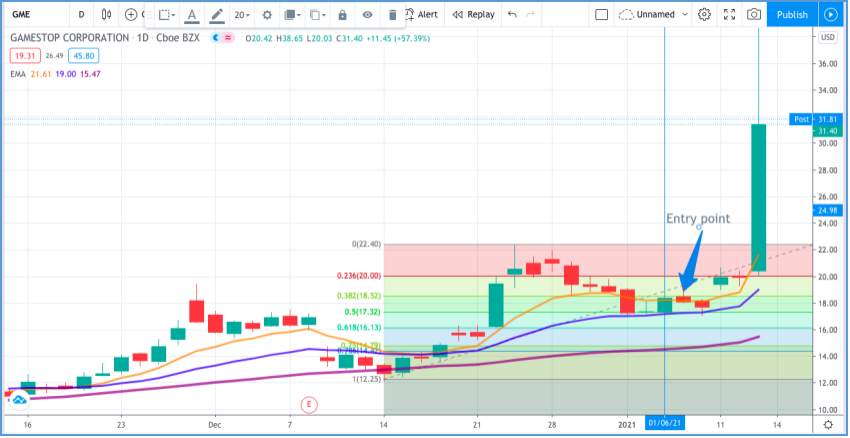This screenshot has width=850, height=438.
Task: Click the blue 19.00 EMA value
Action: coord(64,74)
